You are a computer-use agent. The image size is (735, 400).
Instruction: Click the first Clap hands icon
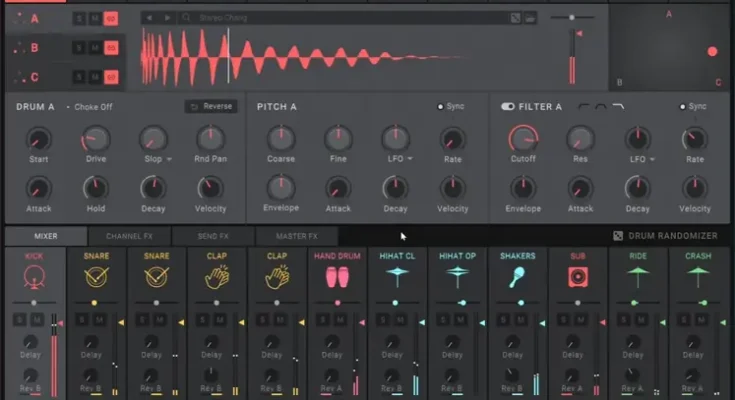215,277
